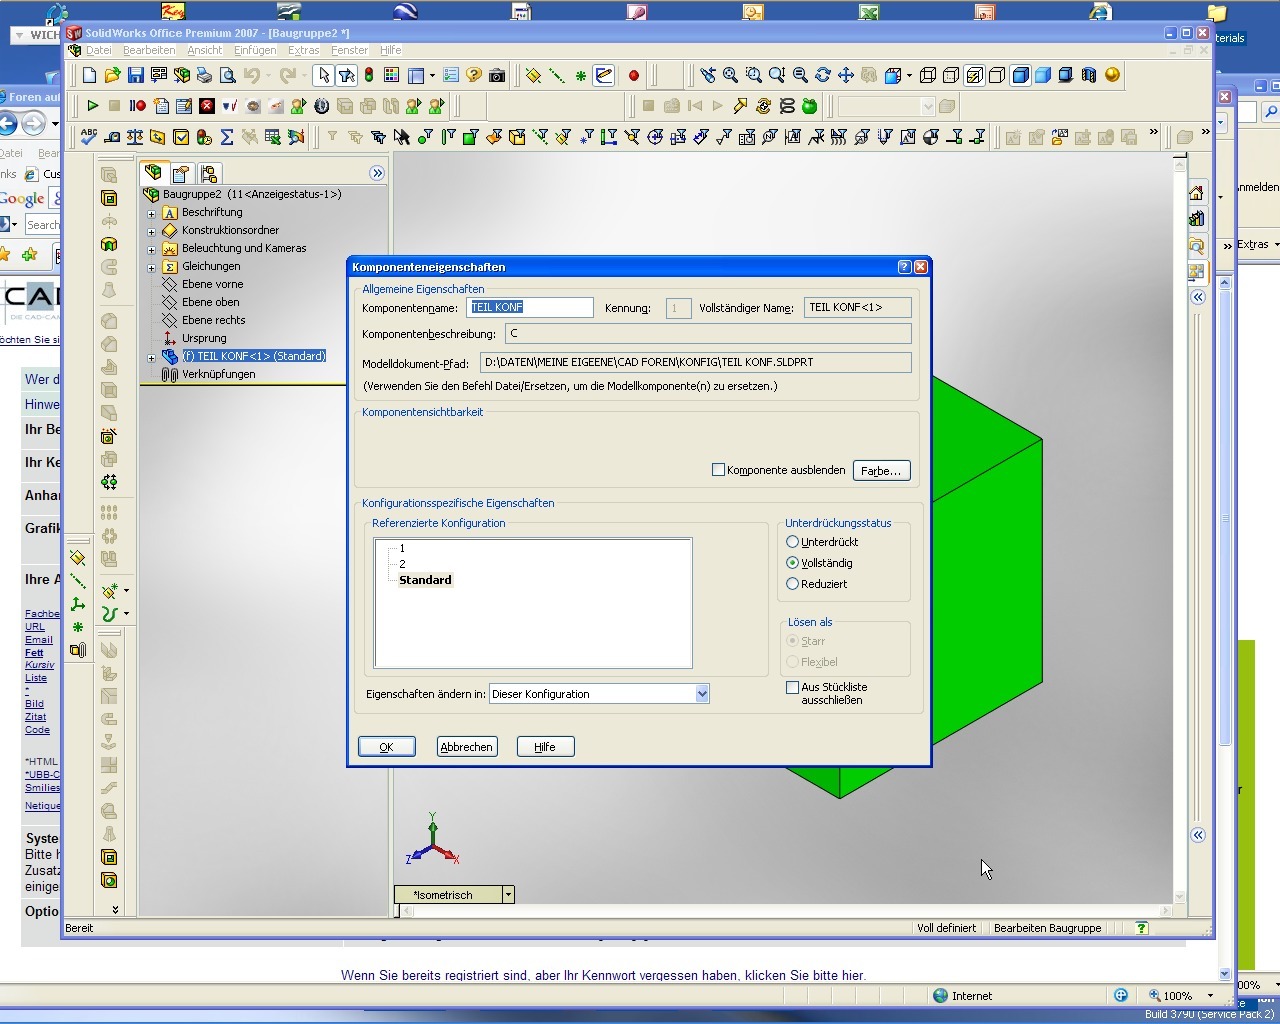Click the Print icon in toolbar
Viewport: 1280px width, 1024px height.
pyautogui.click(x=204, y=75)
